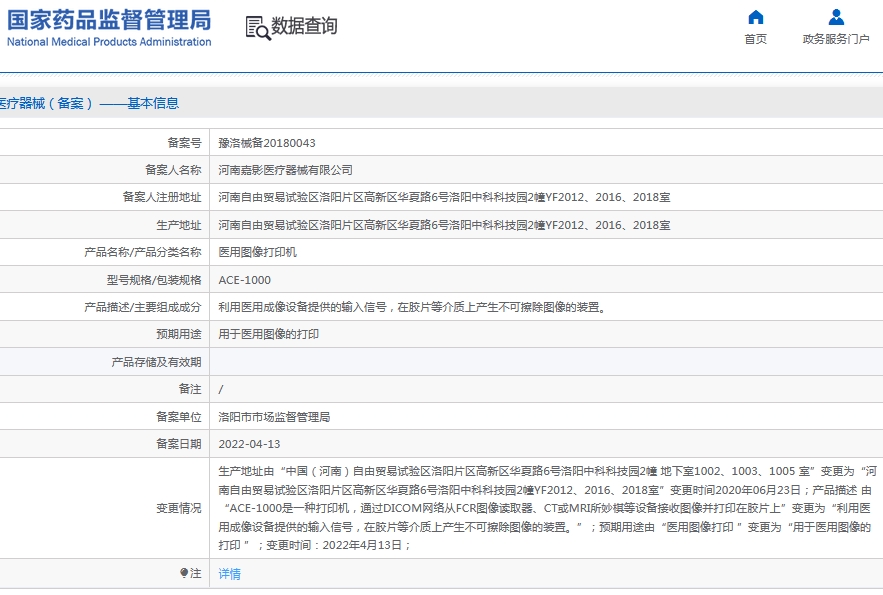883x595 pixels.
Task: Click the 备案人注册地址 label
Action: (162, 197)
